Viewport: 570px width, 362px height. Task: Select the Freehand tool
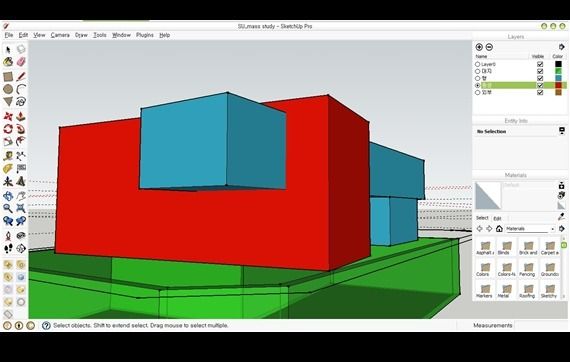(x=21, y=101)
